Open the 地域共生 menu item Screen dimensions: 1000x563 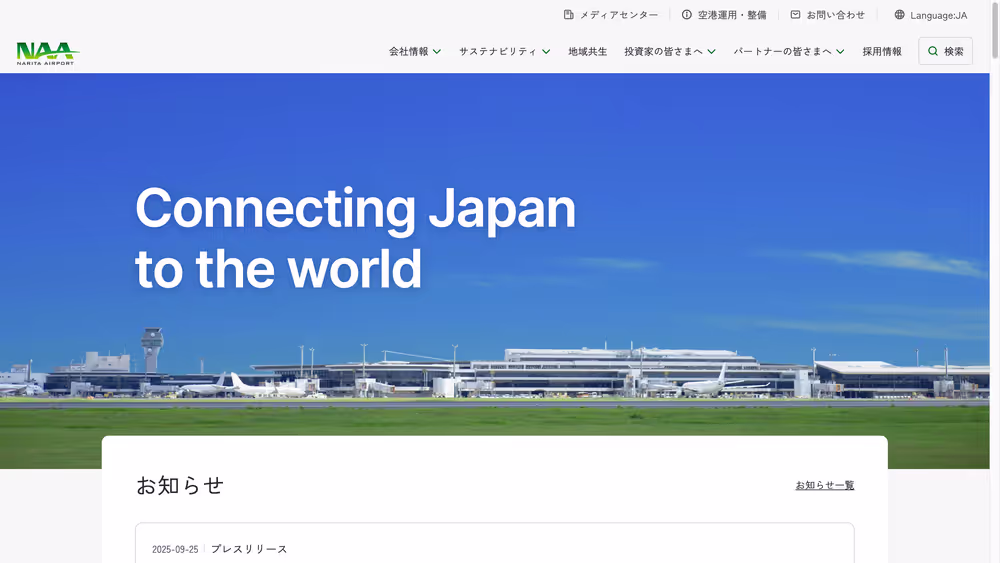pos(587,52)
